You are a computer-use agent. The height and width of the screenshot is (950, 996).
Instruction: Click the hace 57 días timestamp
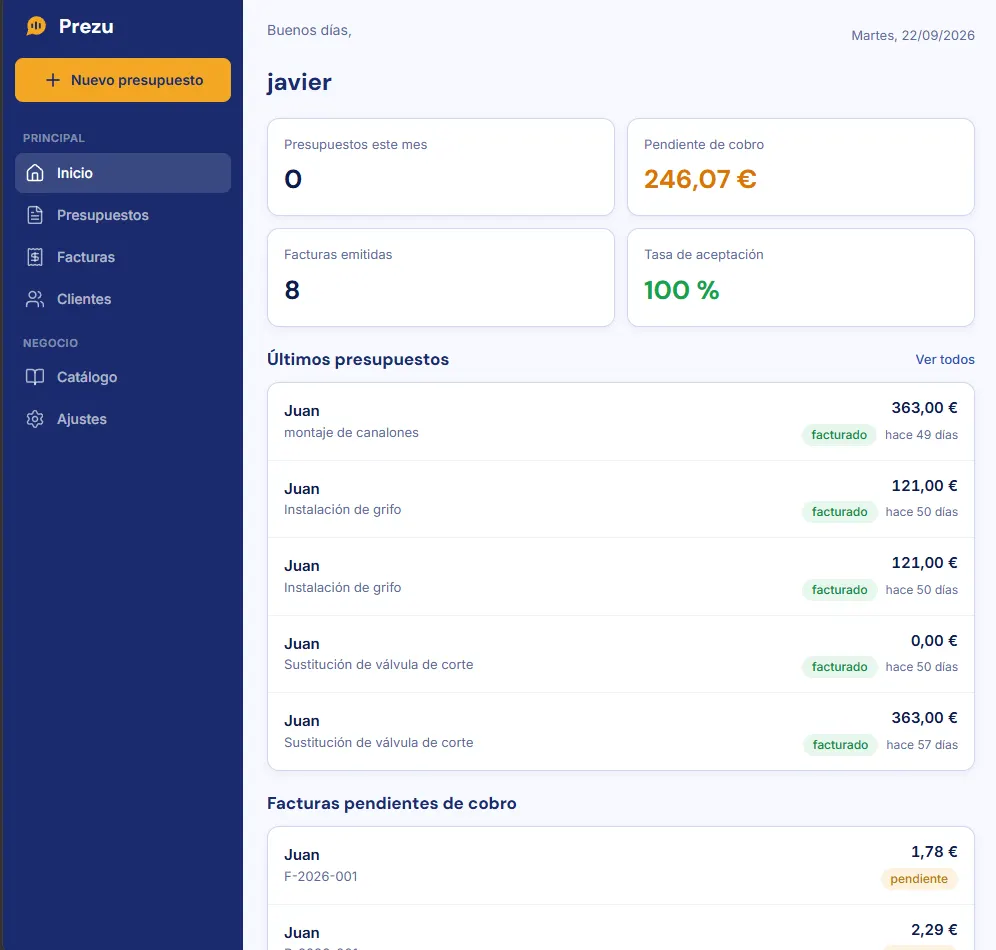click(x=922, y=745)
